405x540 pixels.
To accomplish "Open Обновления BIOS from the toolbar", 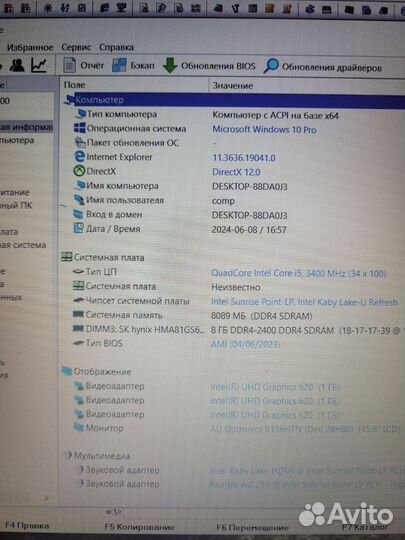I will [209, 66].
